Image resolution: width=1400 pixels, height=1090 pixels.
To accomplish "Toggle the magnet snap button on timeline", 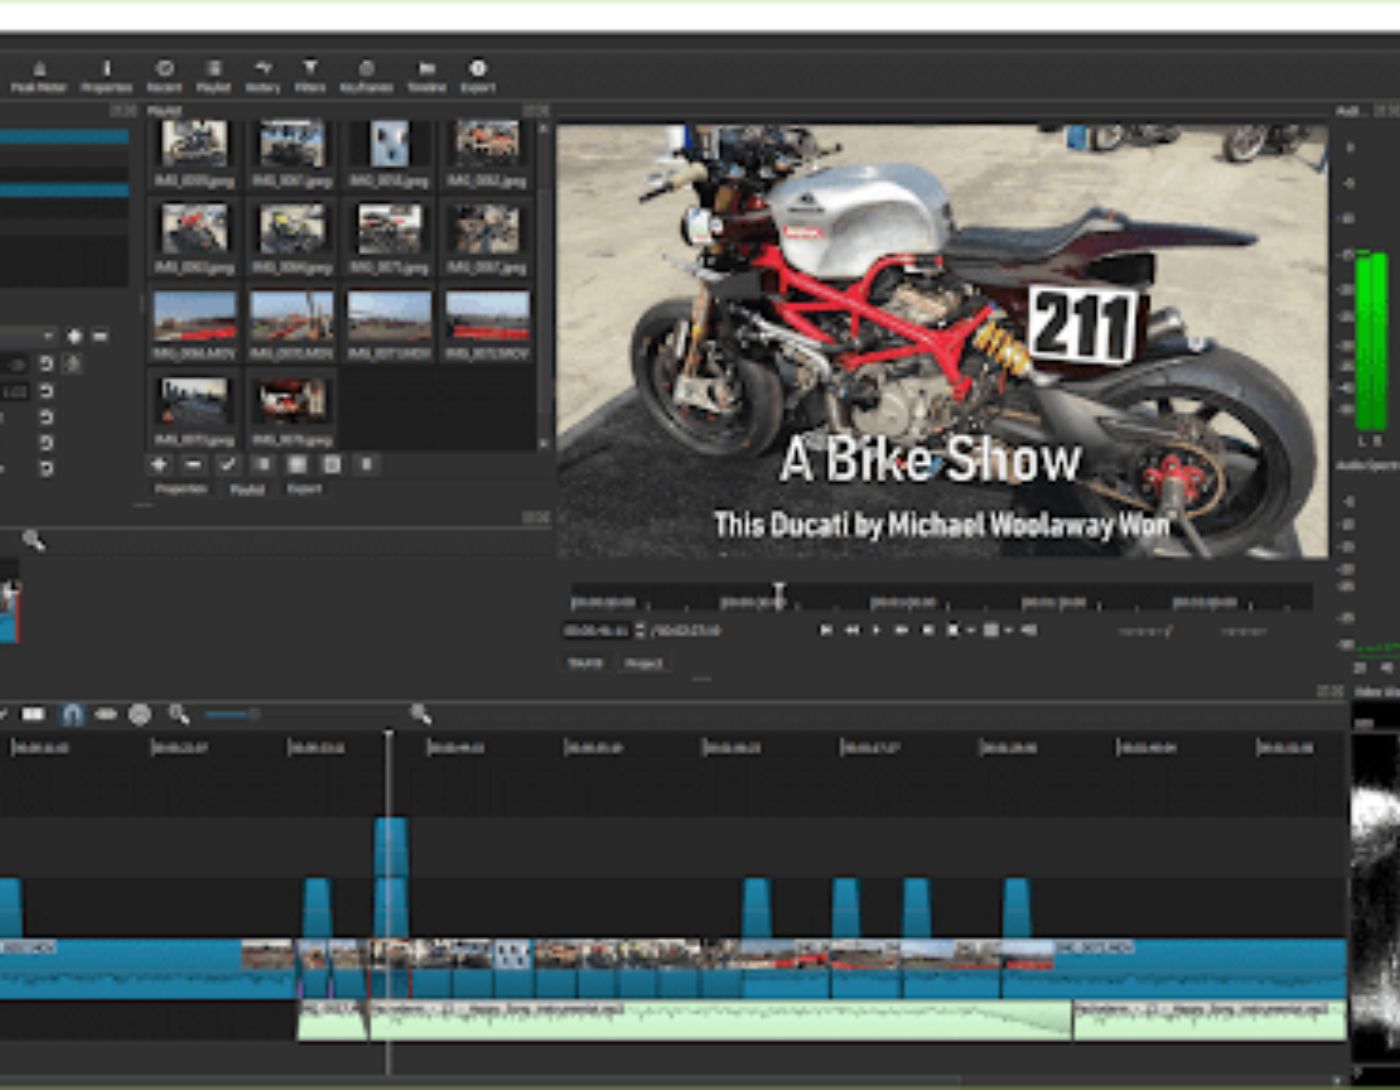I will (71, 714).
